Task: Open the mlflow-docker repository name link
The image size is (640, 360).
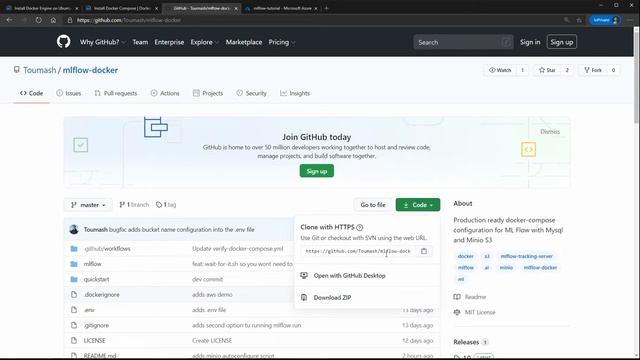Action: (x=90, y=70)
